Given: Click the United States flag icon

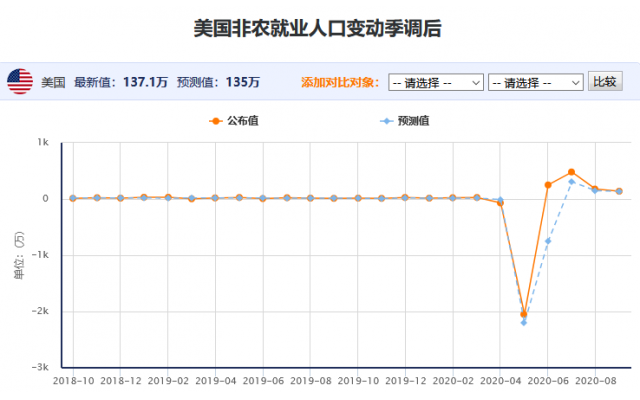Looking at the screenshot, I should pos(20,81).
